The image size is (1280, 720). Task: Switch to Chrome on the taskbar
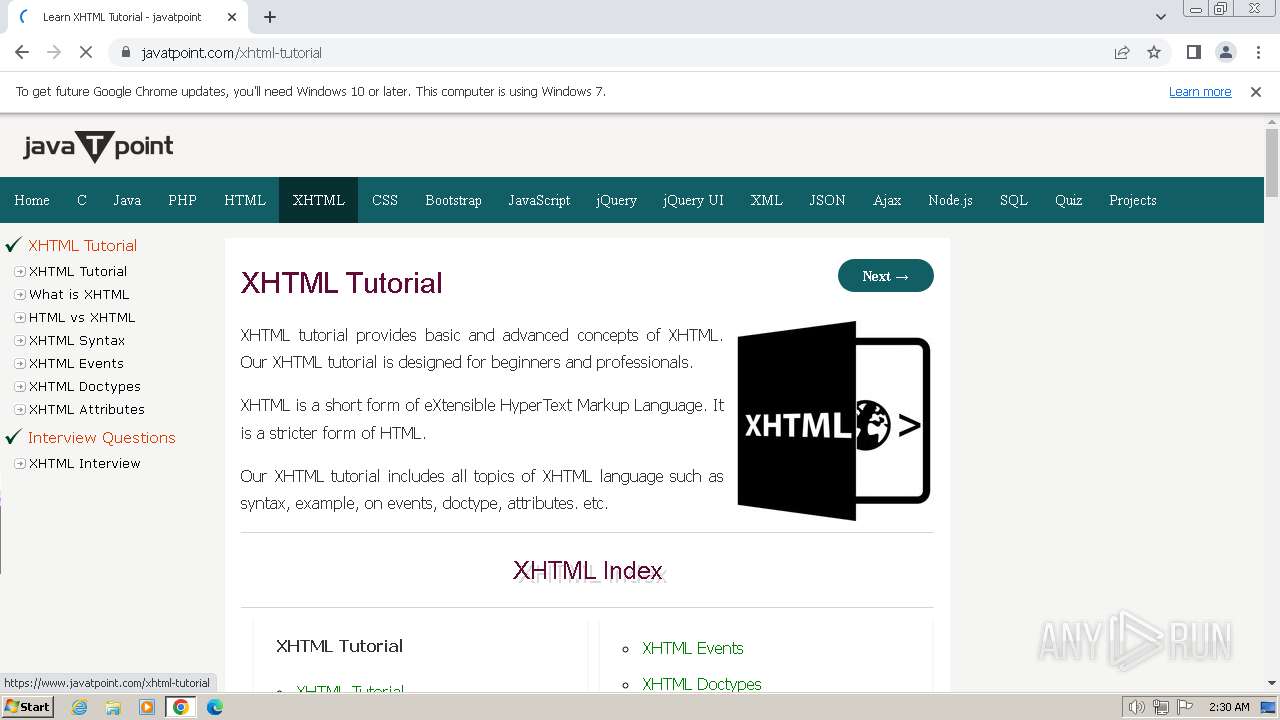coord(180,707)
